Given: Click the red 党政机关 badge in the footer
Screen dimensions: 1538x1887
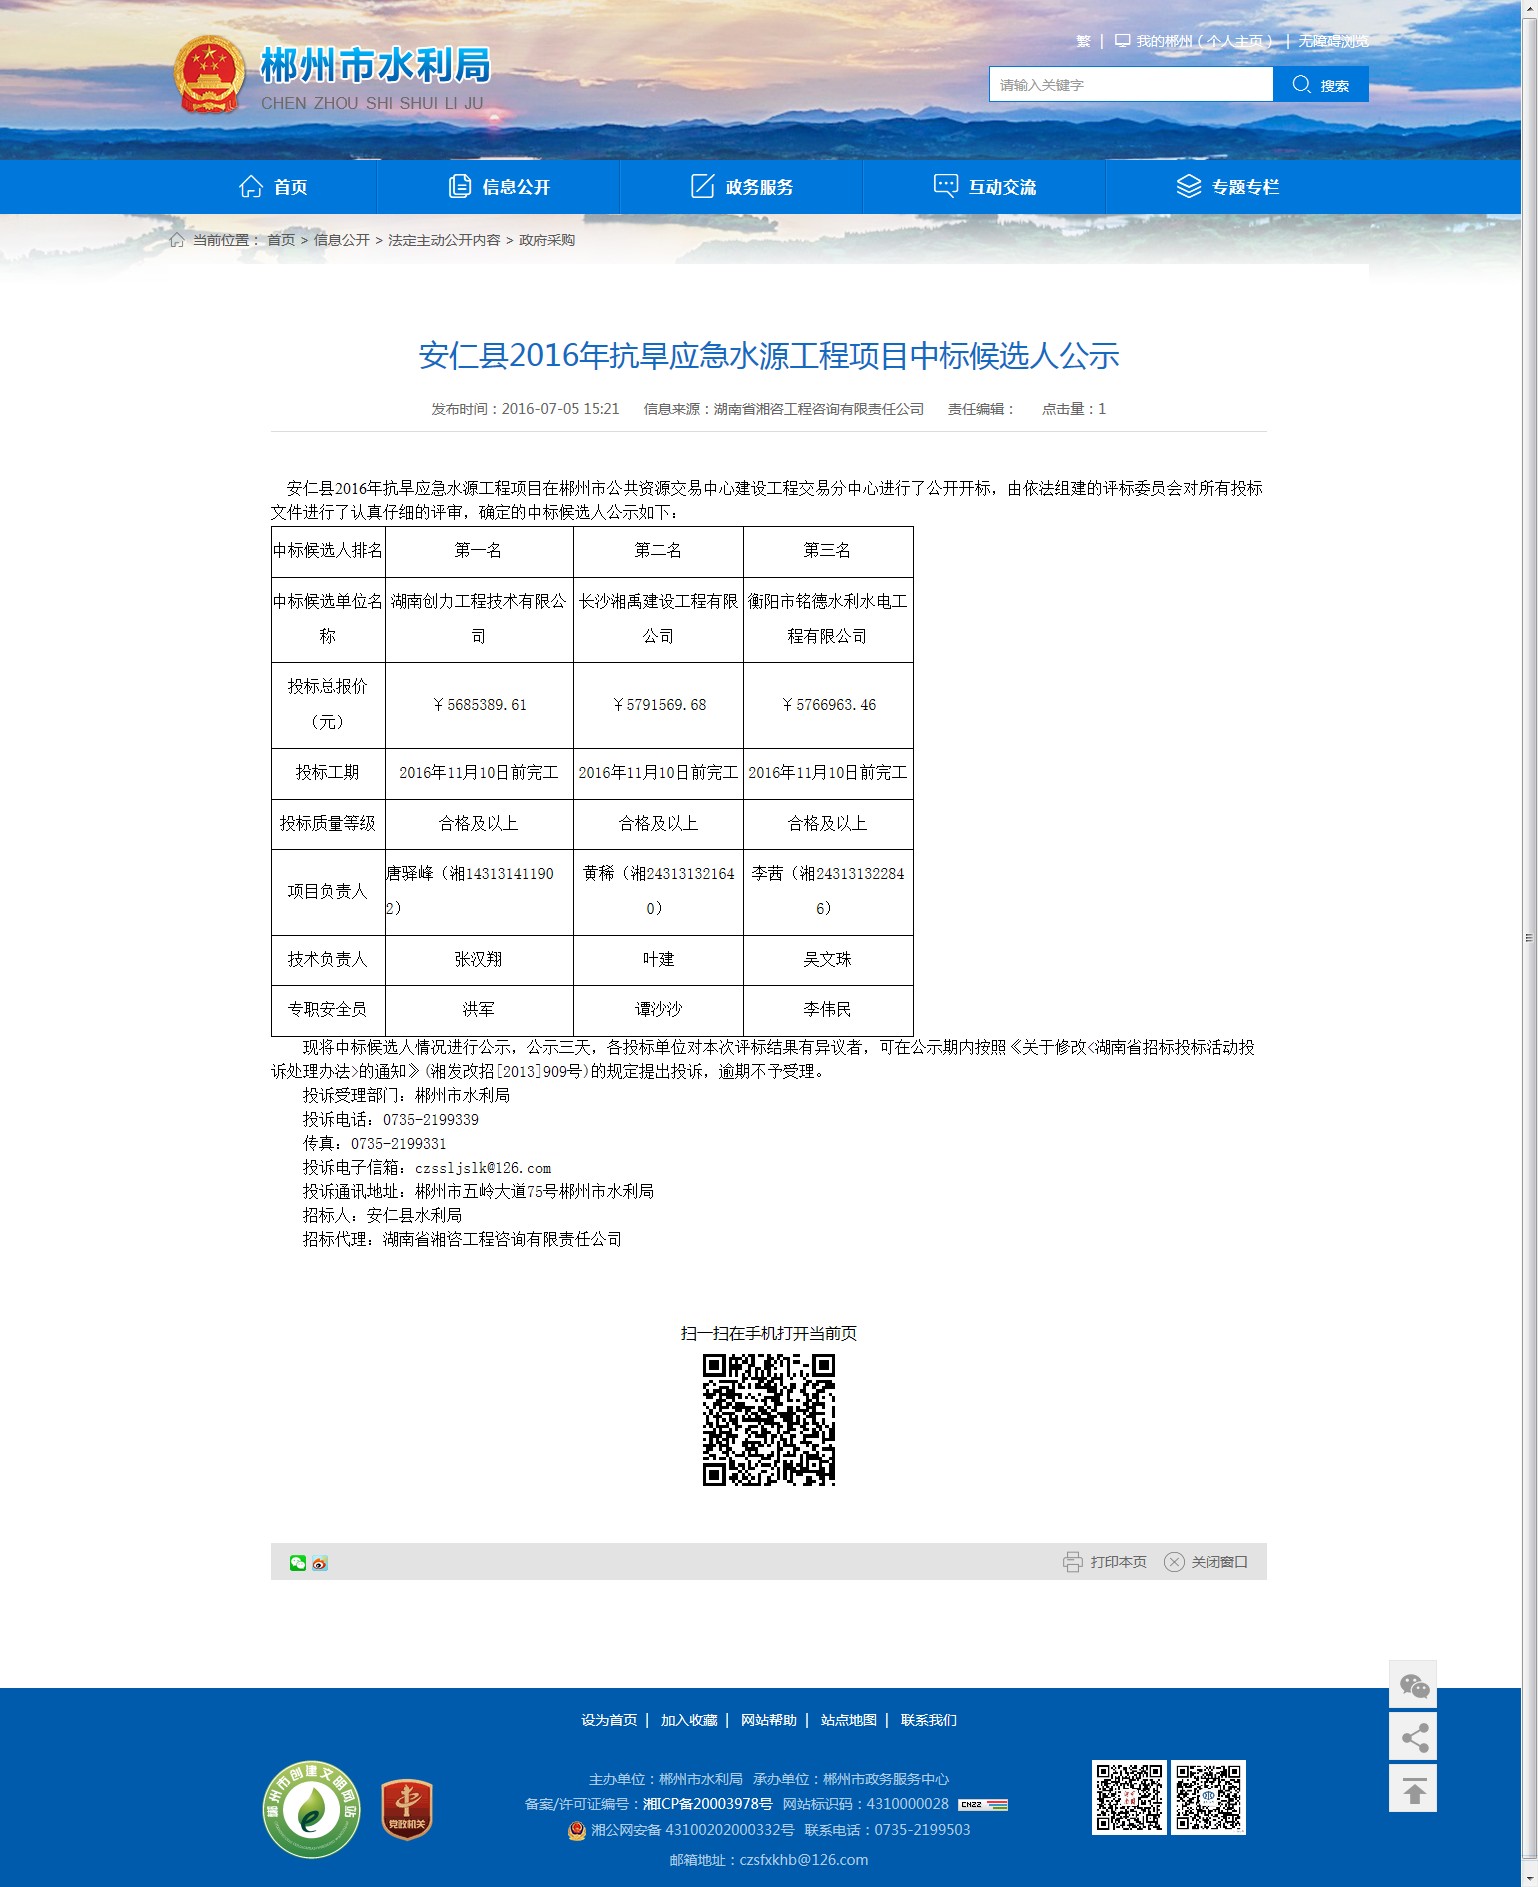Looking at the screenshot, I should tap(407, 1809).
